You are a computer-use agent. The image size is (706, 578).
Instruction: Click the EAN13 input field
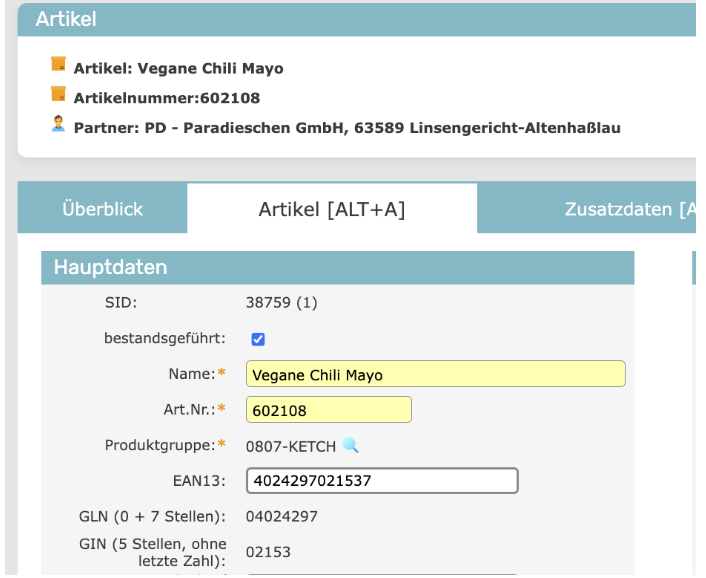pos(382,481)
